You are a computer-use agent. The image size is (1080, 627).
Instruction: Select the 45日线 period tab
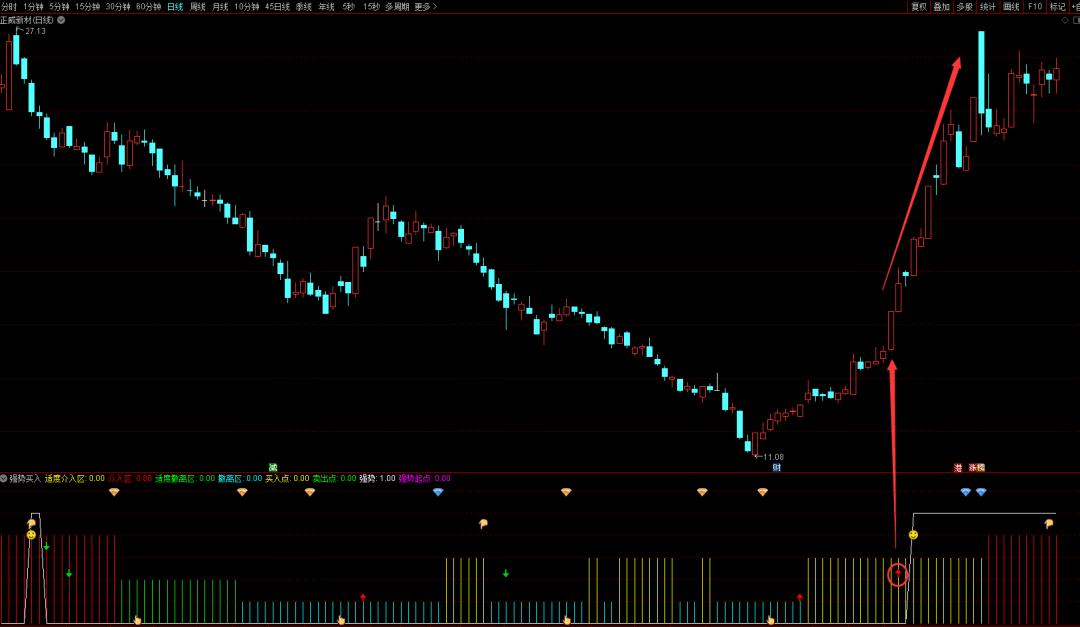click(x=278, y=6)
